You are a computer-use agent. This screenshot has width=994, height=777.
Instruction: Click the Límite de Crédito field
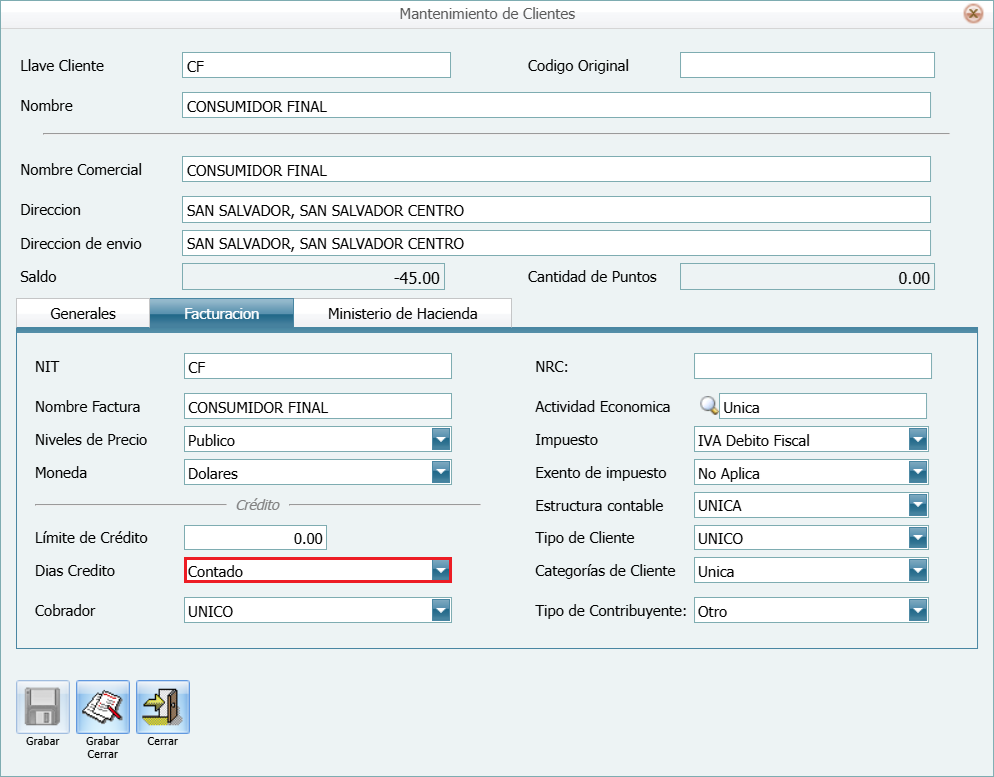(255, 537)
